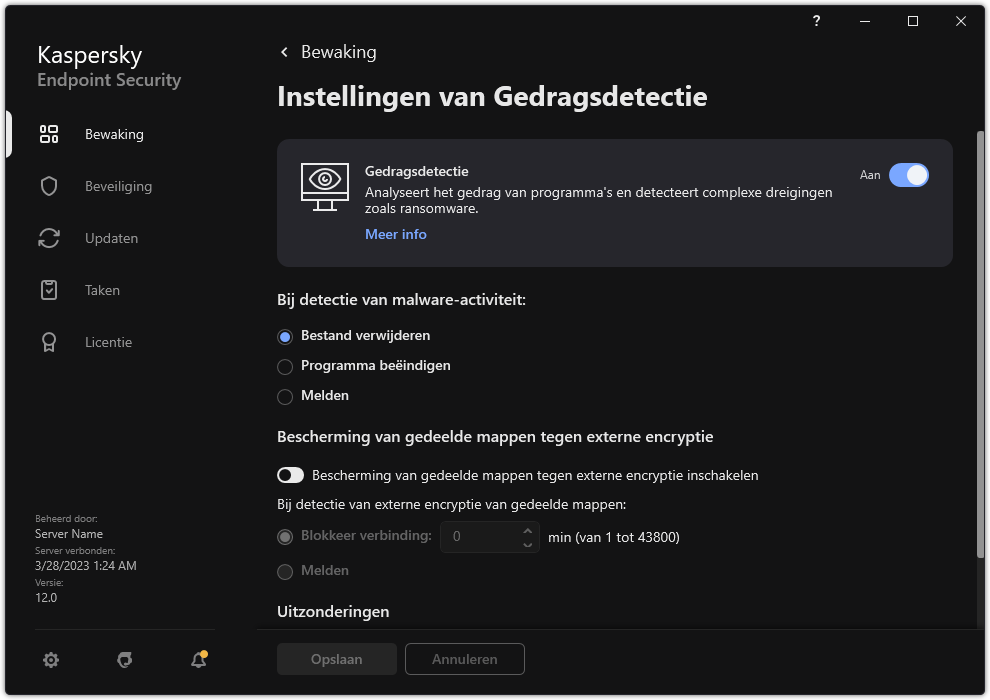Image resolution: width=990 pixels, height=700 pixels.
Task: Open settings via the gear icon
Action: click(x=51, y=659)
